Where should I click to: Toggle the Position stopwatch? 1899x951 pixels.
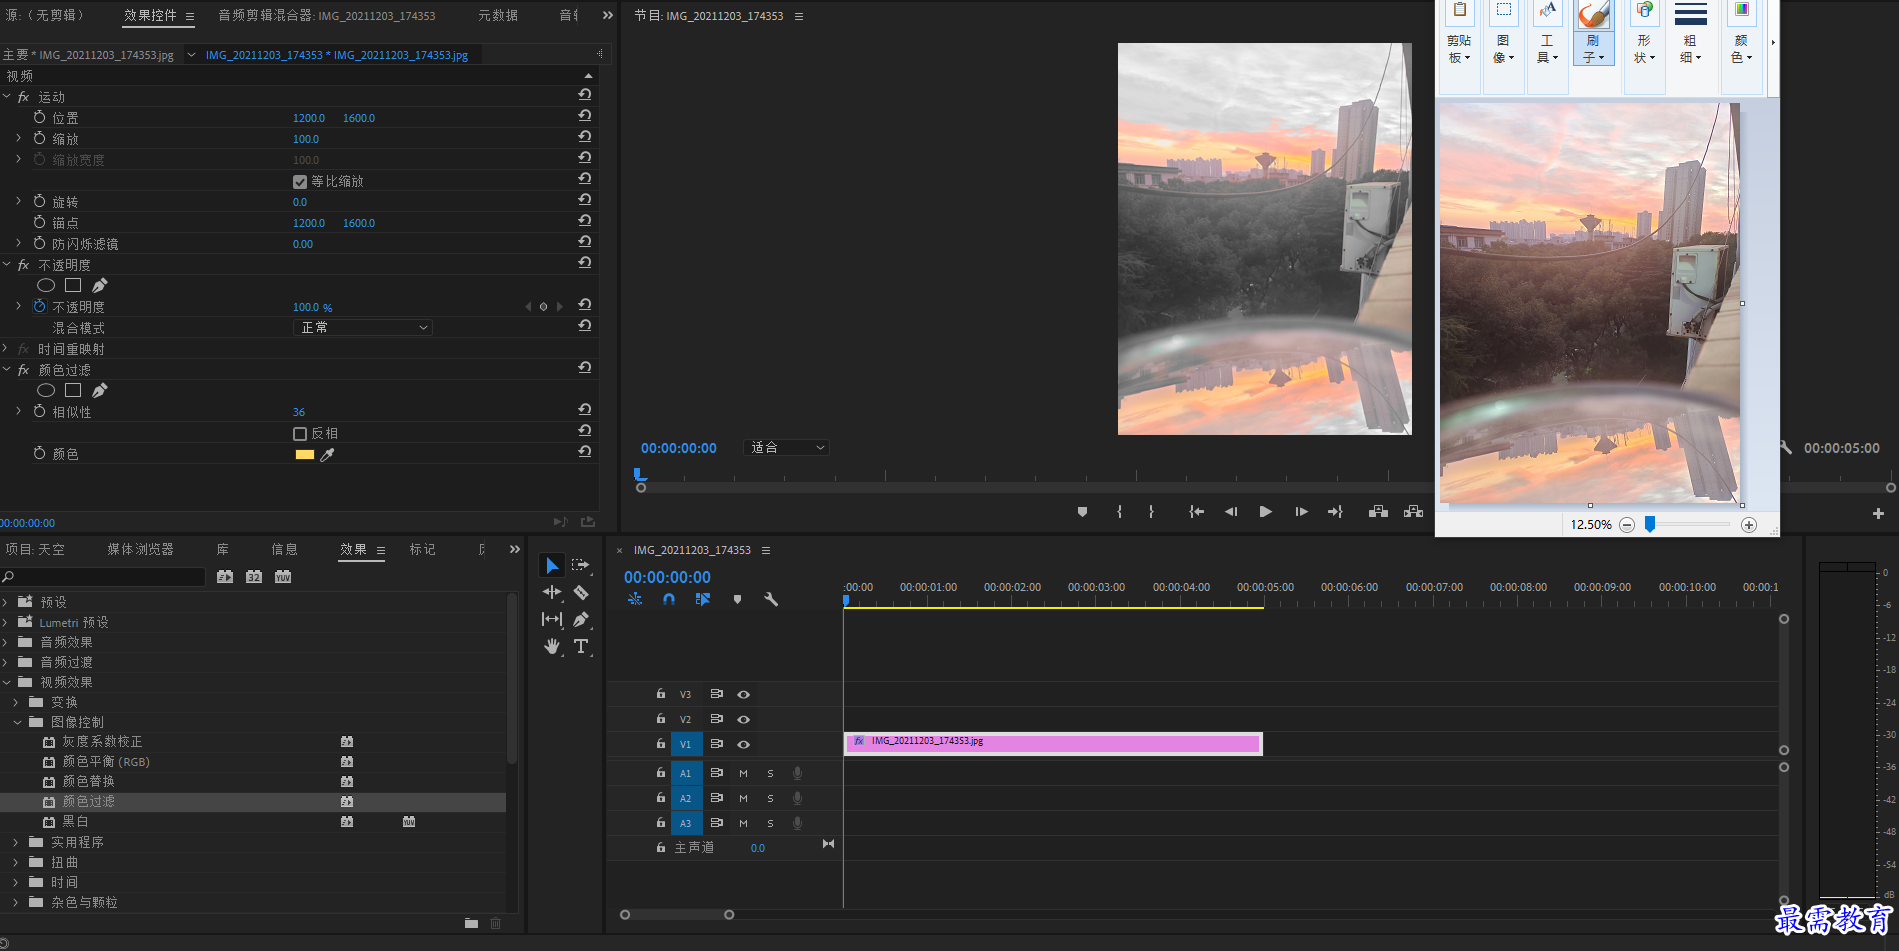[40, 118]
